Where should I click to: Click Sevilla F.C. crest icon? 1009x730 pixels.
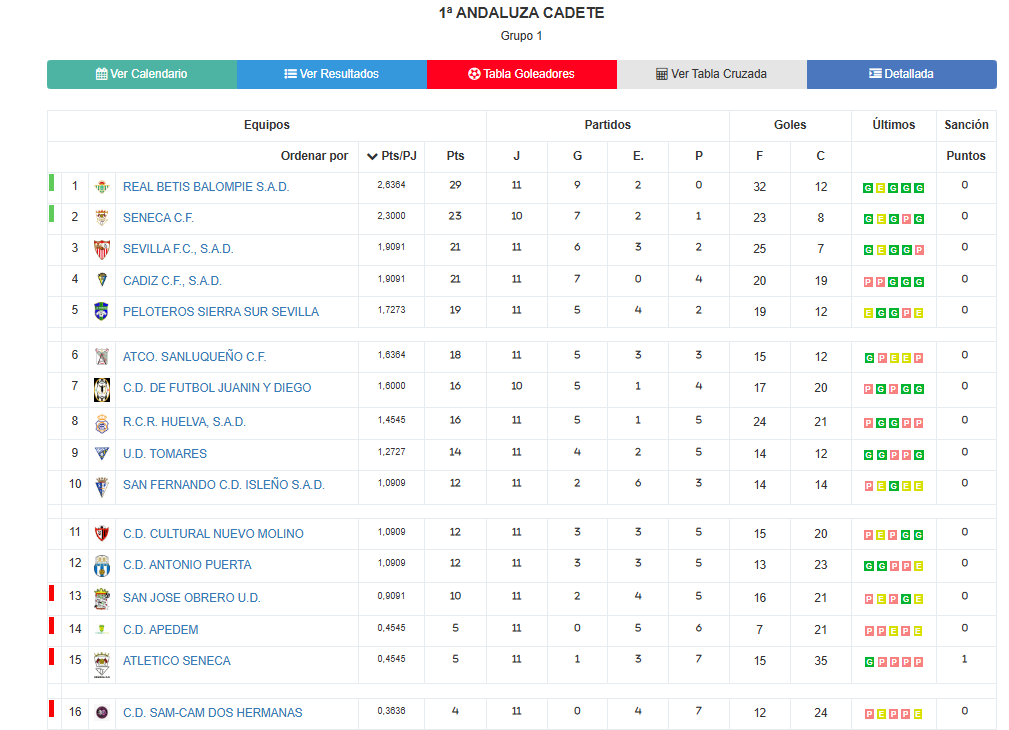[x=102, y=249]
